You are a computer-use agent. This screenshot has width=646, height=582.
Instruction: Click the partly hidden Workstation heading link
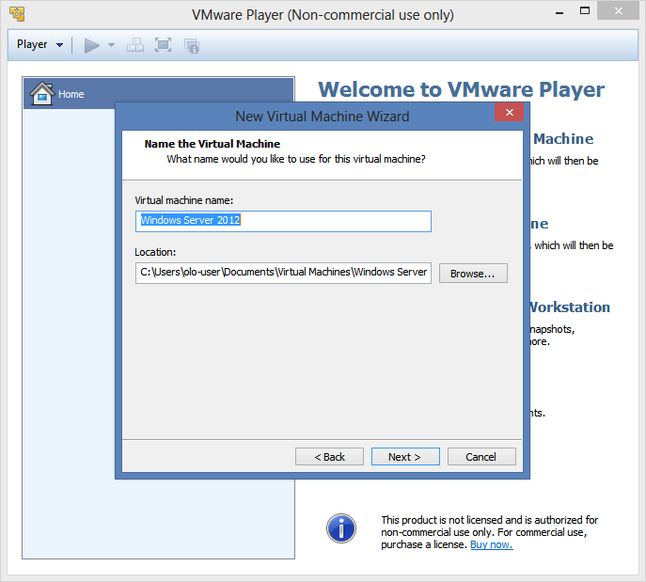(570, 307)
